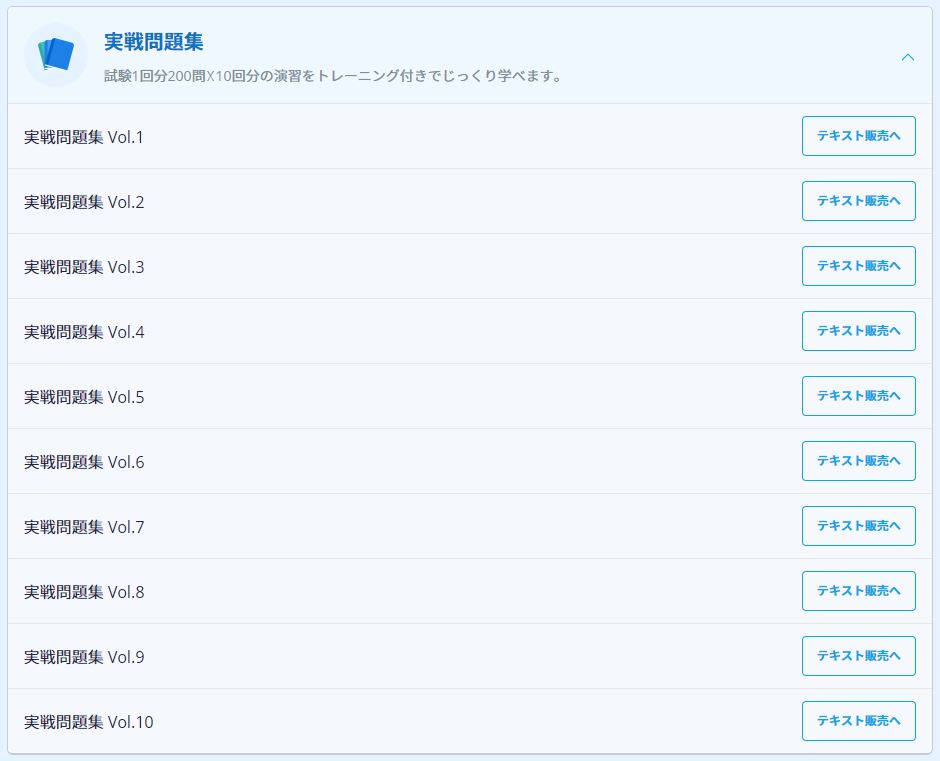Select the row text 実戦問題集 Vol.7
940x761 pixels.
click(84, 527)
